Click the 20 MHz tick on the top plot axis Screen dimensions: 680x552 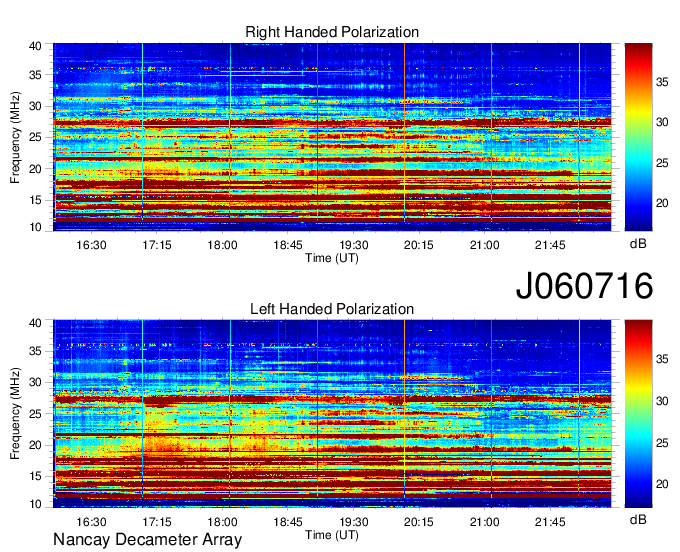pos(35,169)
